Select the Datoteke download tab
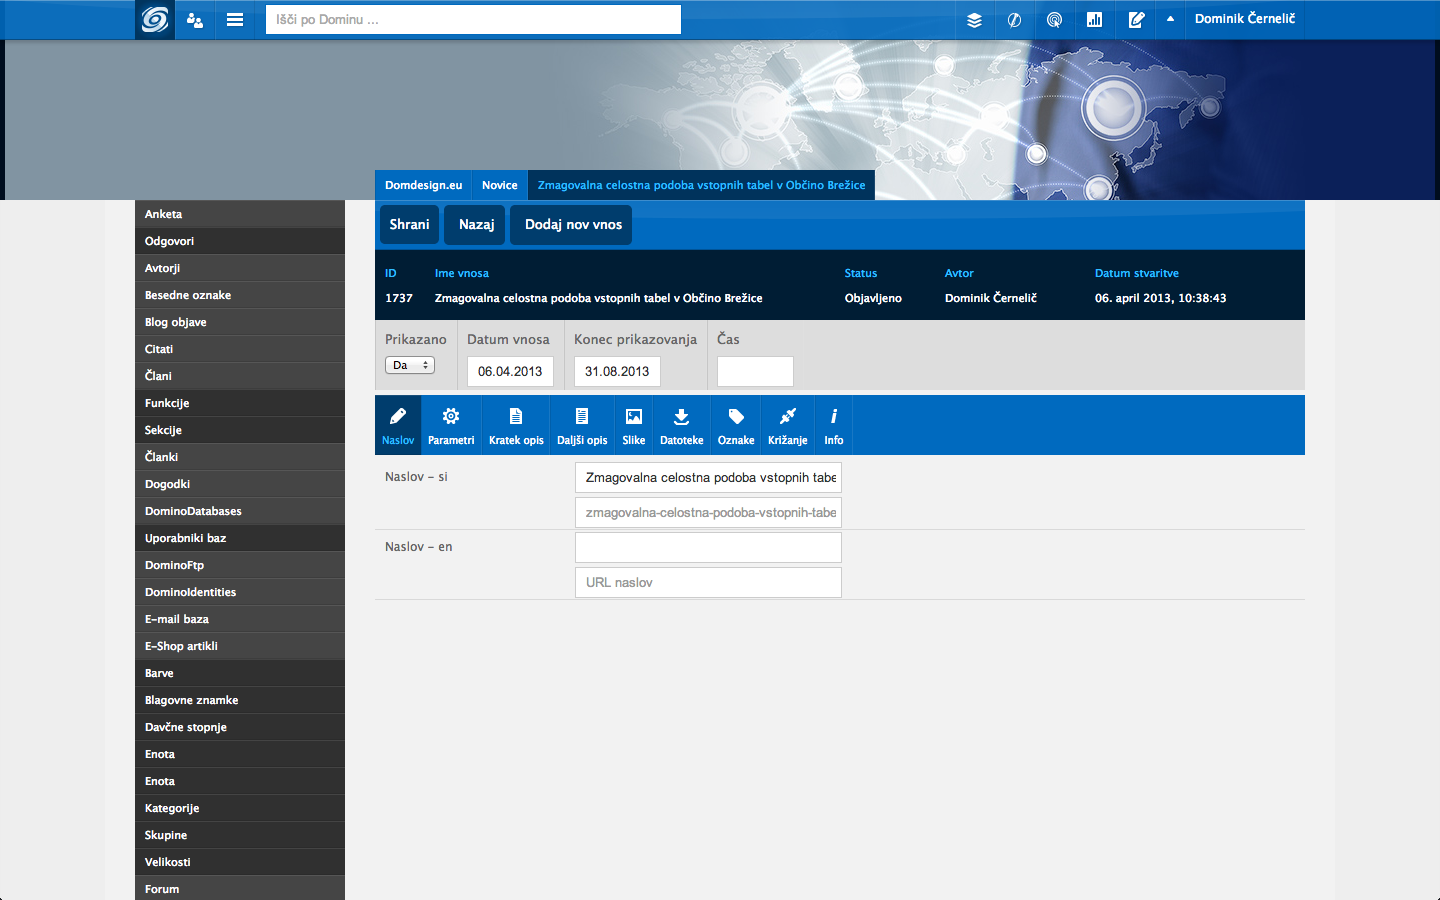Viewport: 1440px width, 900px height. [x=681, y=425]
